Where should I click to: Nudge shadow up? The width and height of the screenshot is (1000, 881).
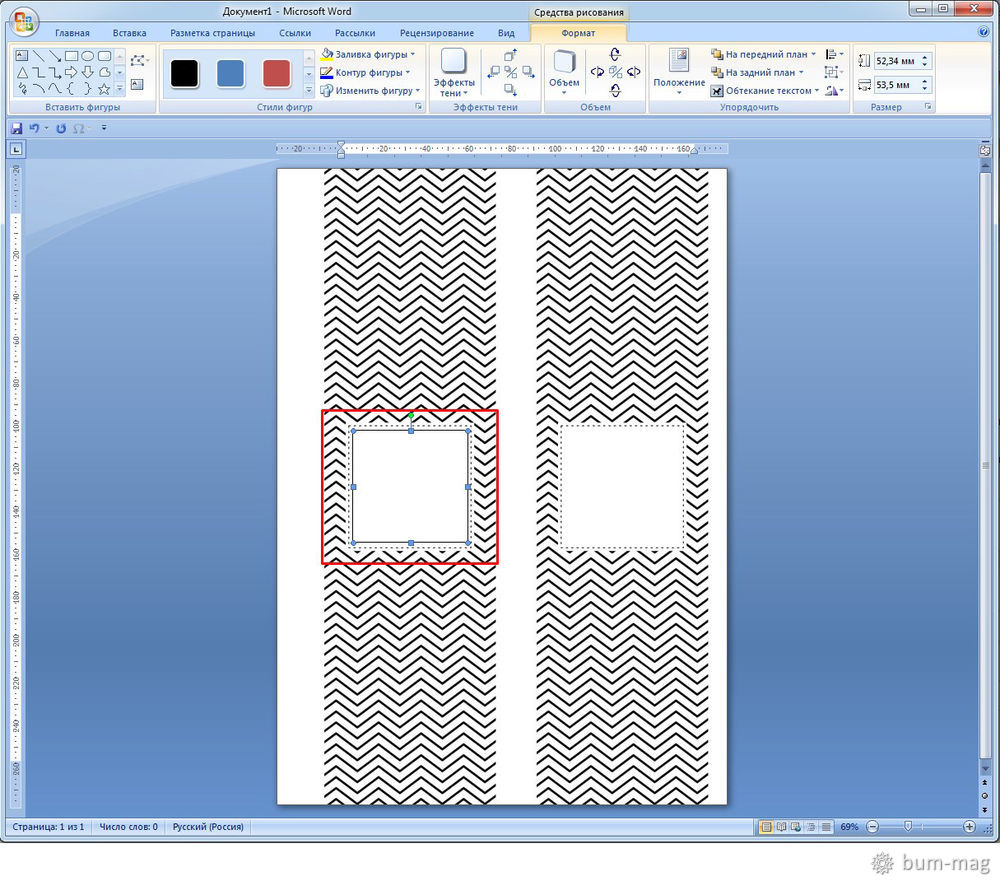[x=511, y=56]
